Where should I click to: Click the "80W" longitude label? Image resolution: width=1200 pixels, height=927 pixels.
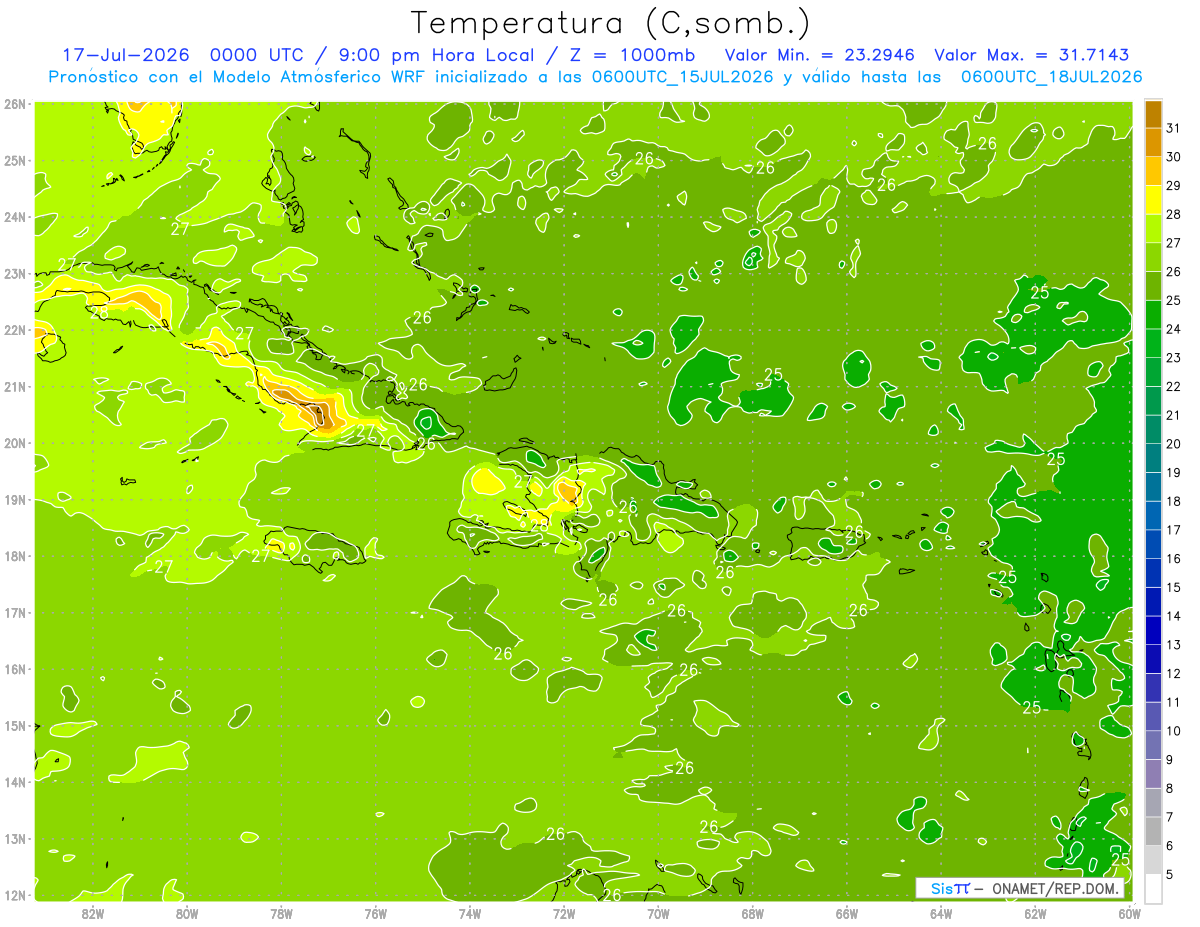pyautogui.click(x=187, y=912)
